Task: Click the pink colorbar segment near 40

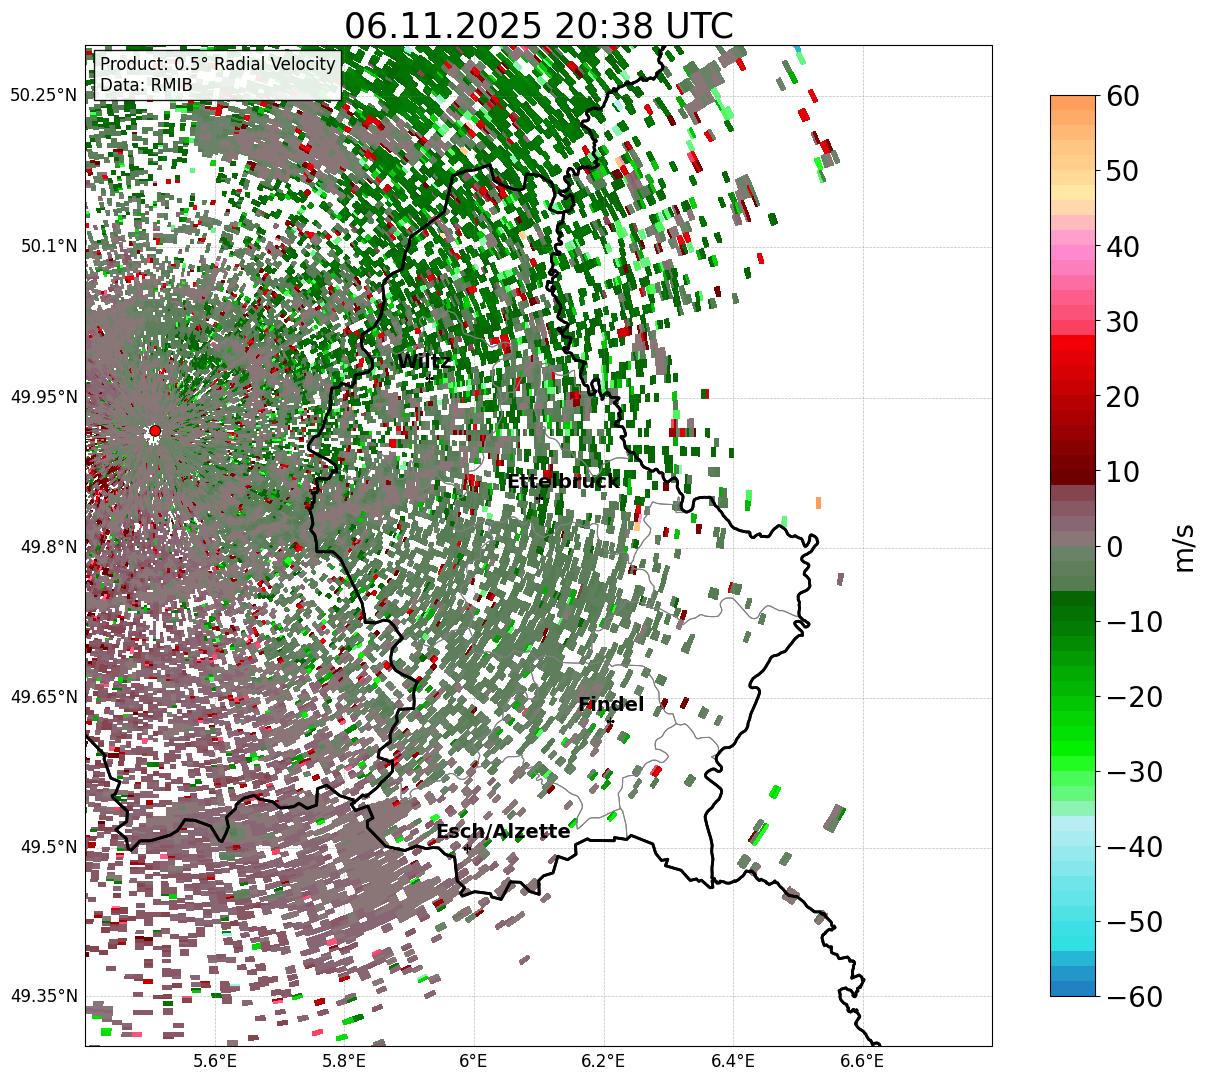Action: (x=1073, y=253)
